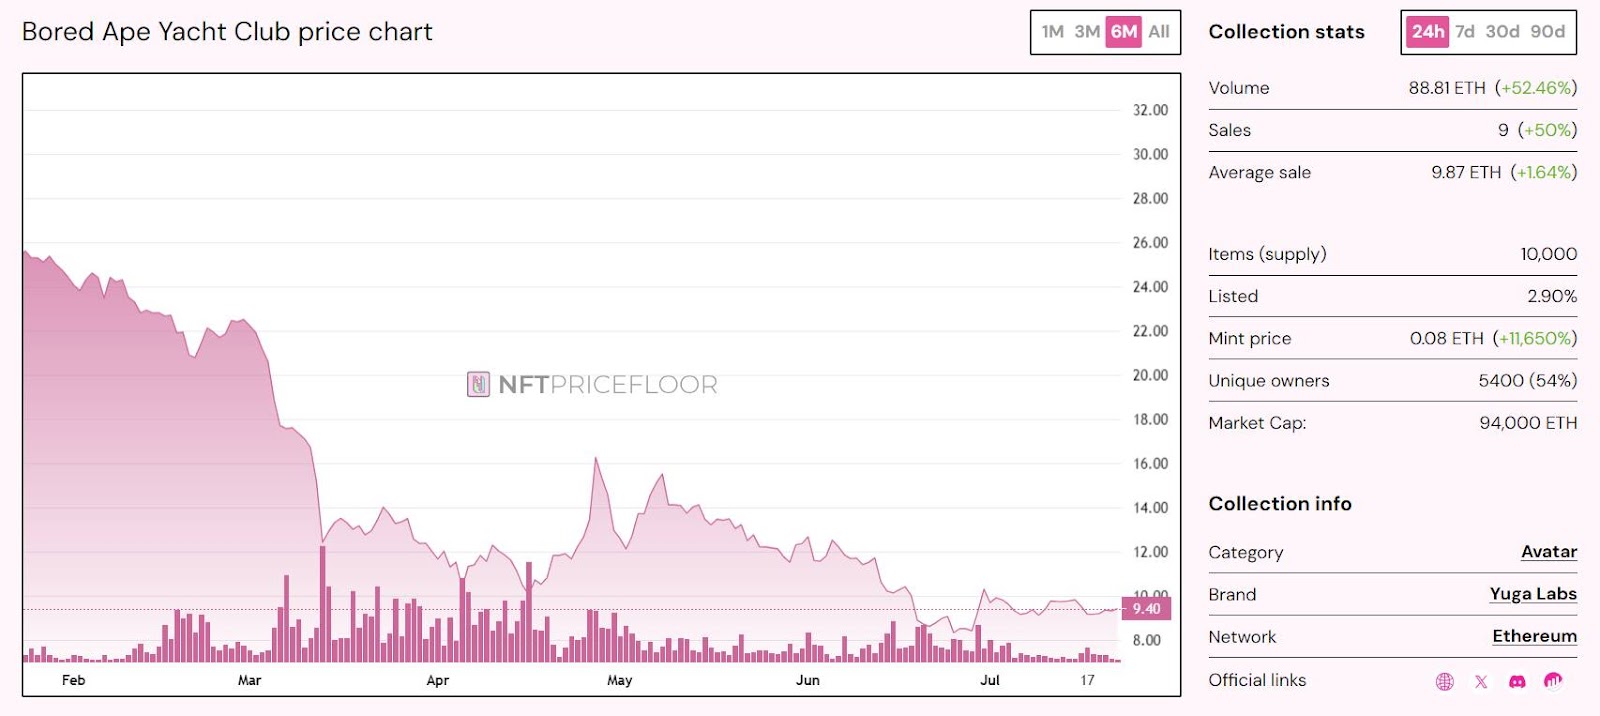1600x716 pixels.
Task: Click the Jun label on the time axis
Action: [x=808, y=680]
